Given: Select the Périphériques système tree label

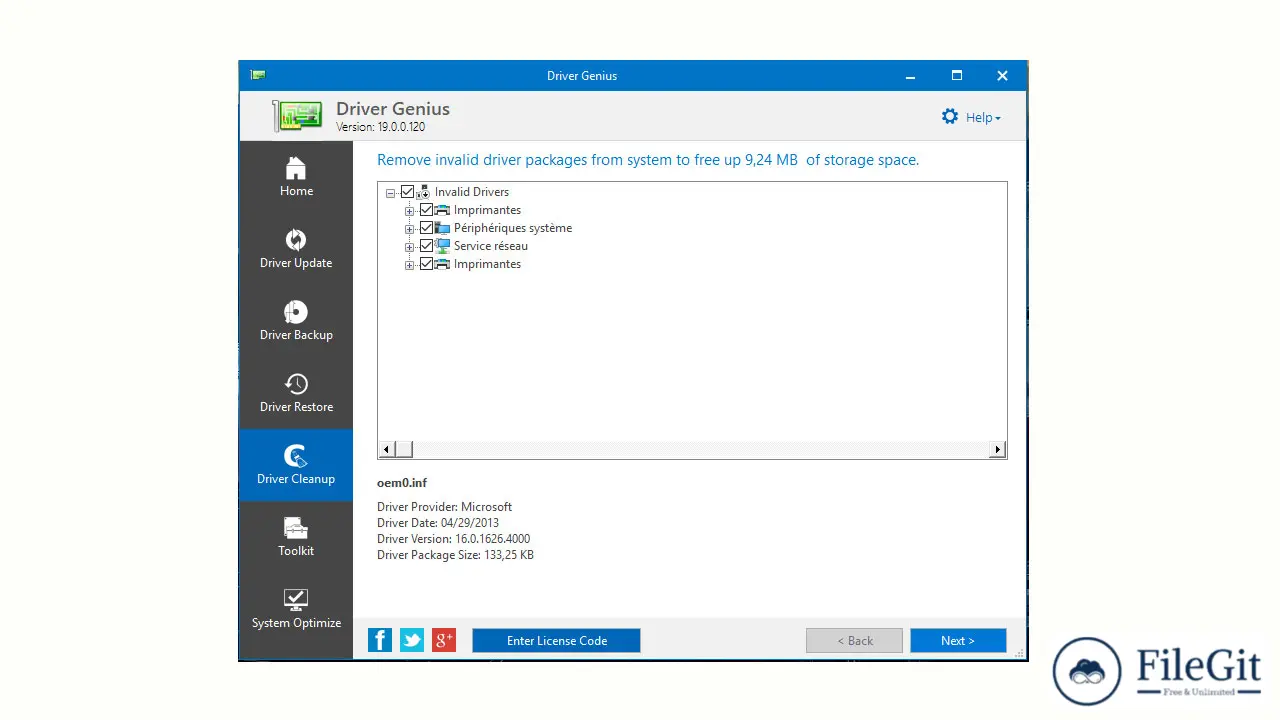Looking at the screenshot, I should pos(513,228).
